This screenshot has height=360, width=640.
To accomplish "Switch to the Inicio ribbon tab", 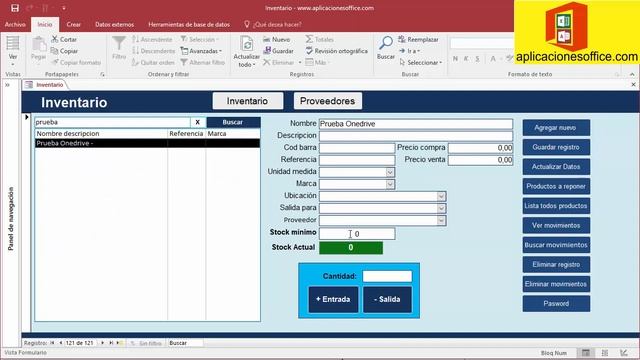I will [45, 24].
